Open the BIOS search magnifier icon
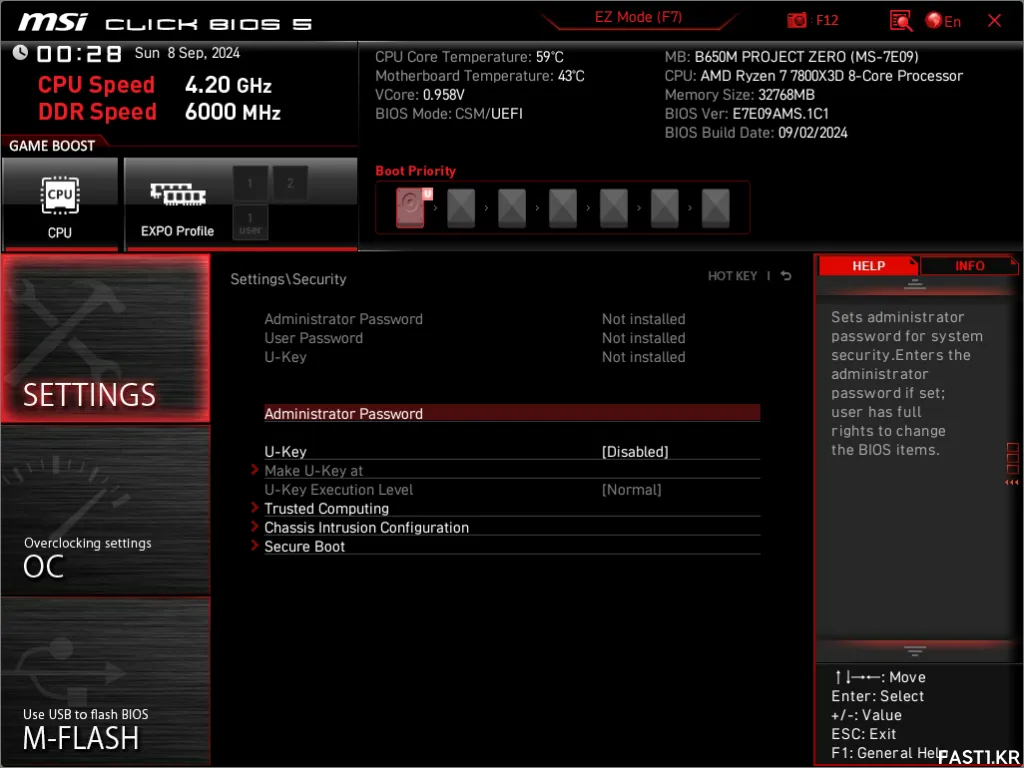The image size is (1024, 768). (901, 21)
